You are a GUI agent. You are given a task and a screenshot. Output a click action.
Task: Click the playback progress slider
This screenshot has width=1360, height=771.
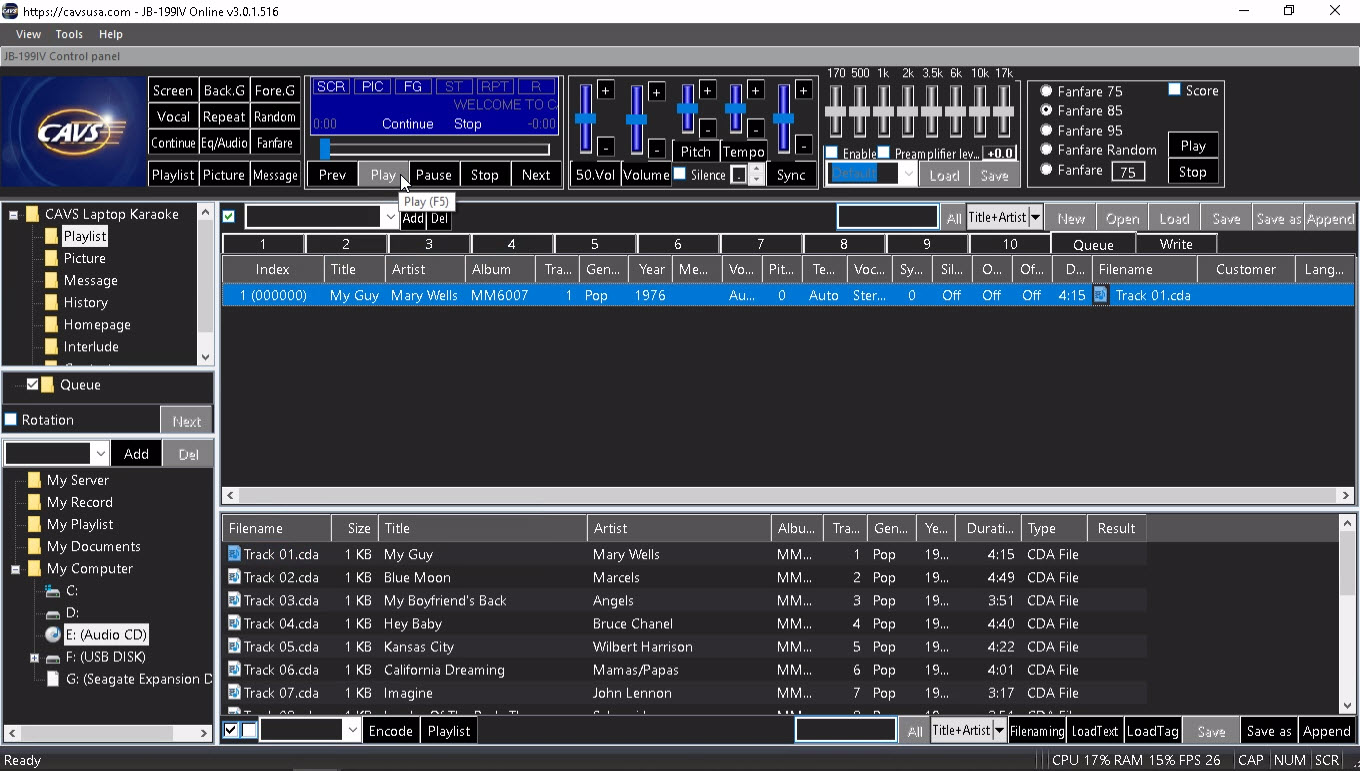(x=433, y=149)
